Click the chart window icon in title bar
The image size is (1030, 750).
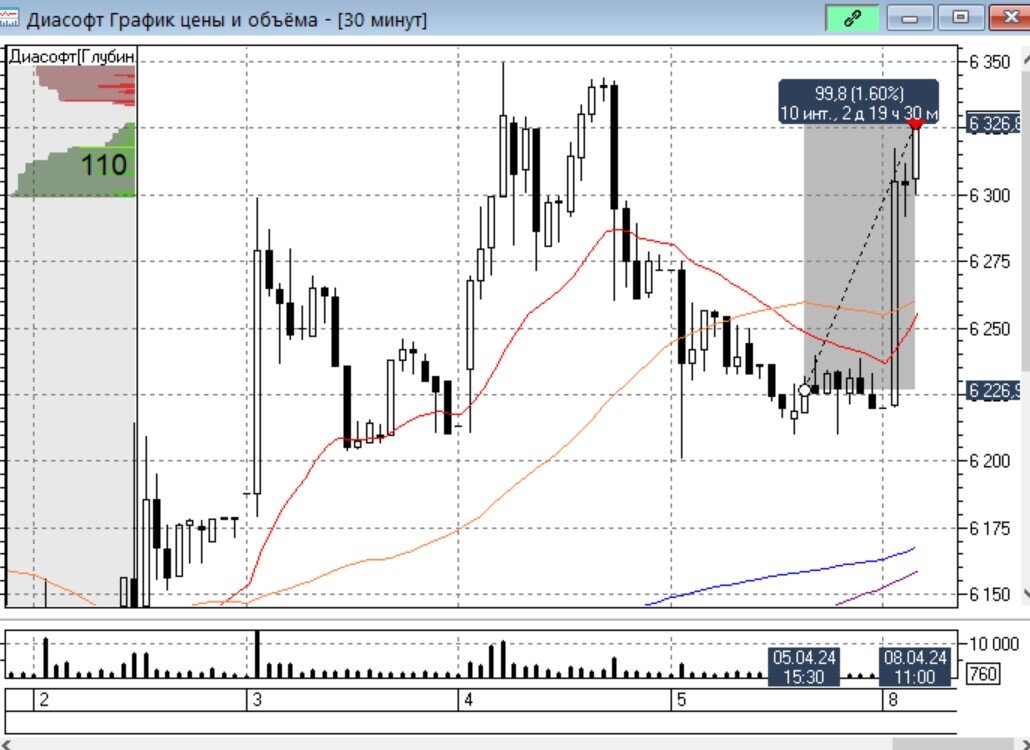pyautogui.click(x=9, y=18)
